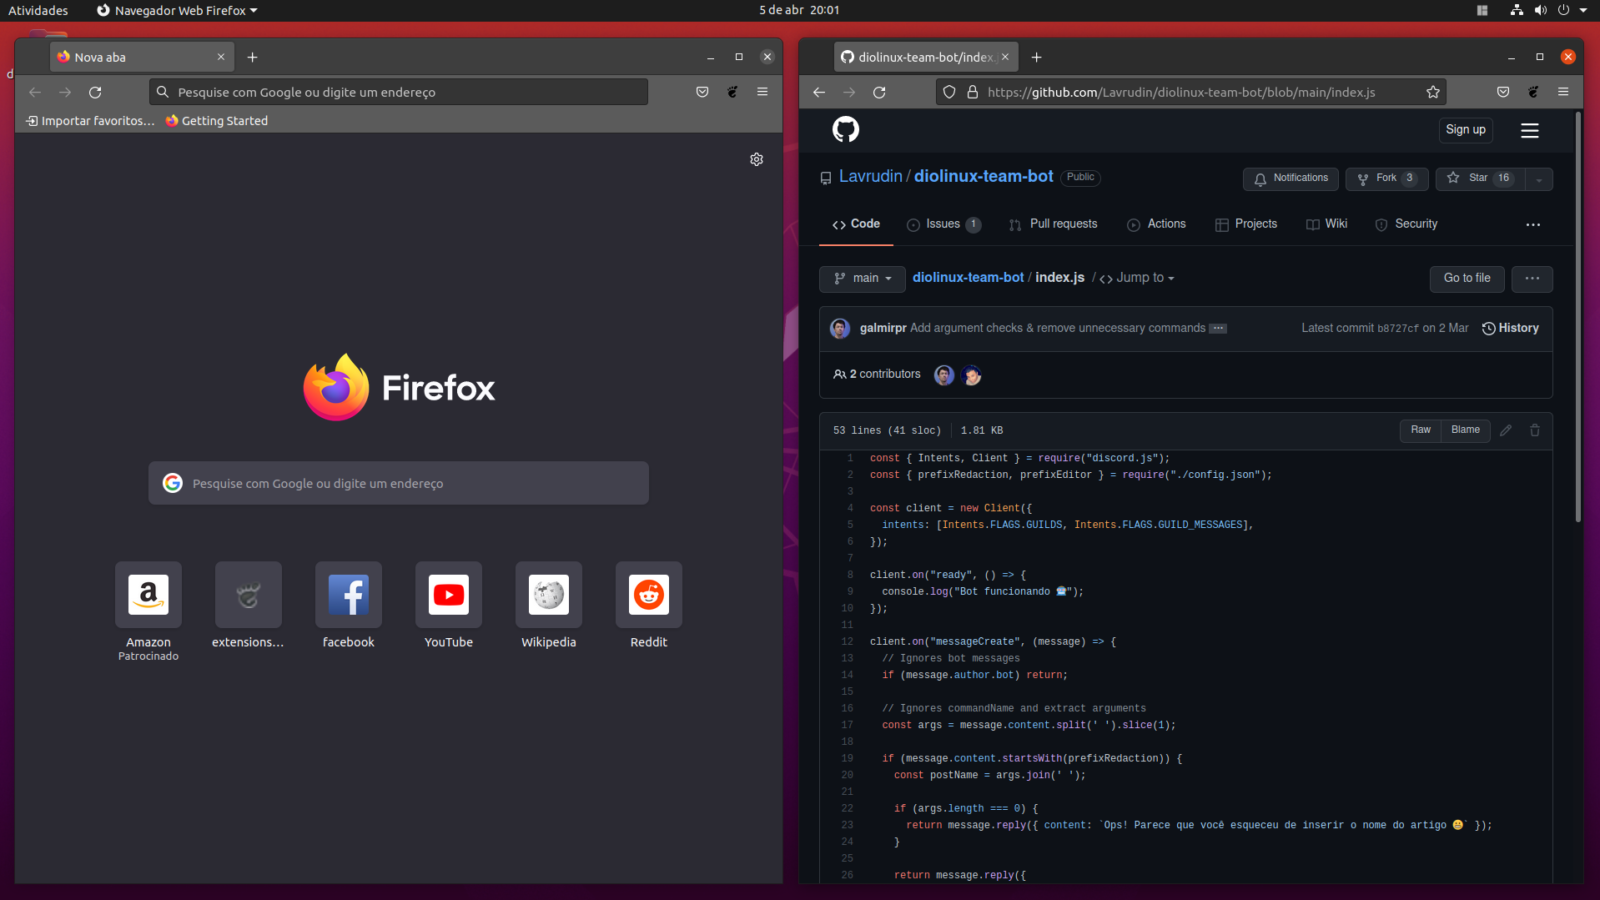This screenshot has width=1600, height=900.
Task: Bookmark the GitHub page with star icon
Action: coord(1433,92)
